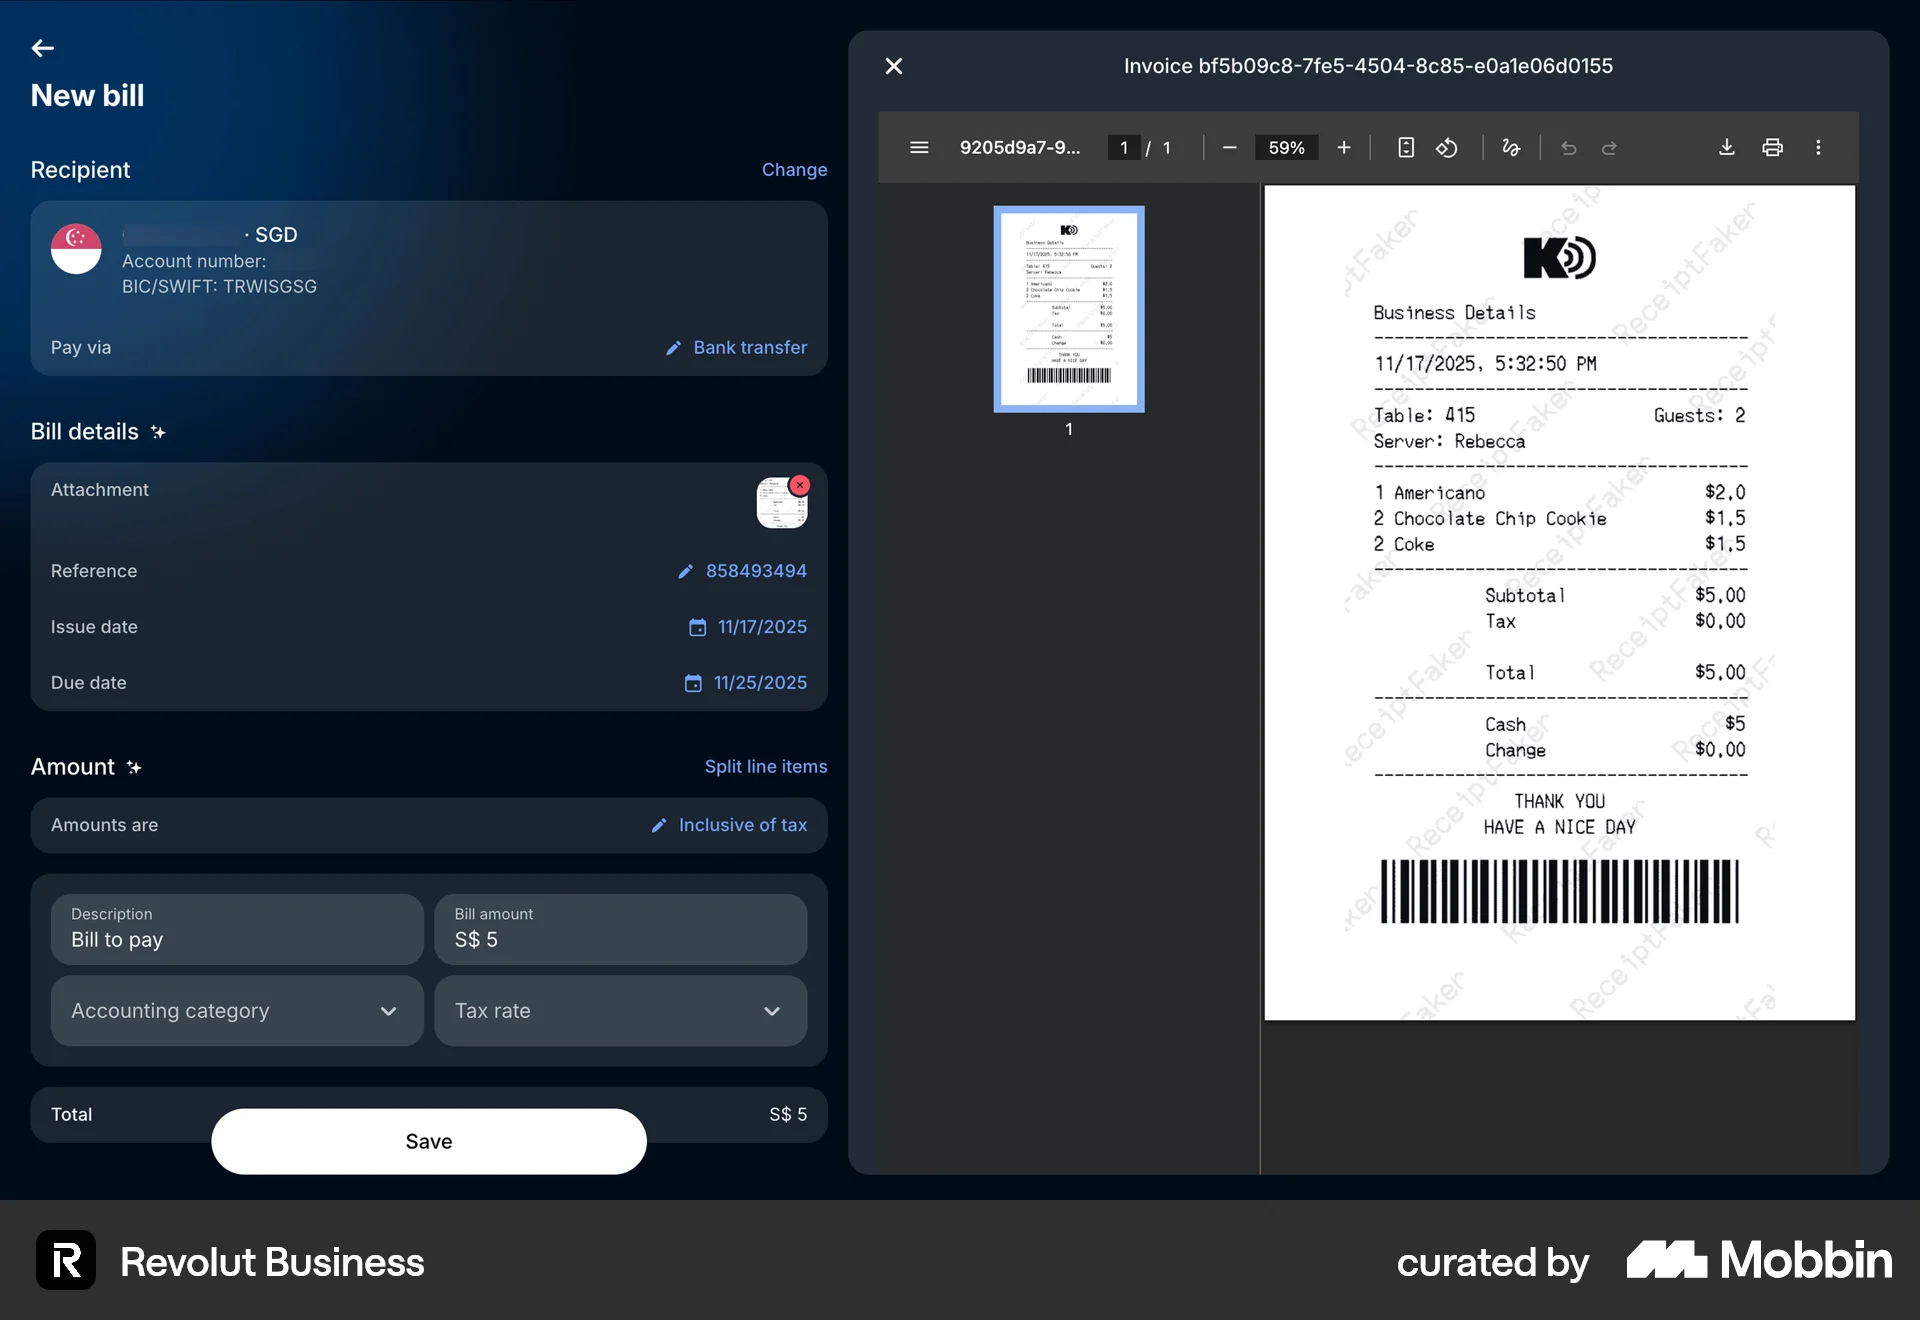The image size is (1920, 1320).
Task: Expand Tax rate dropdown
Action: tap(620, 1011)
